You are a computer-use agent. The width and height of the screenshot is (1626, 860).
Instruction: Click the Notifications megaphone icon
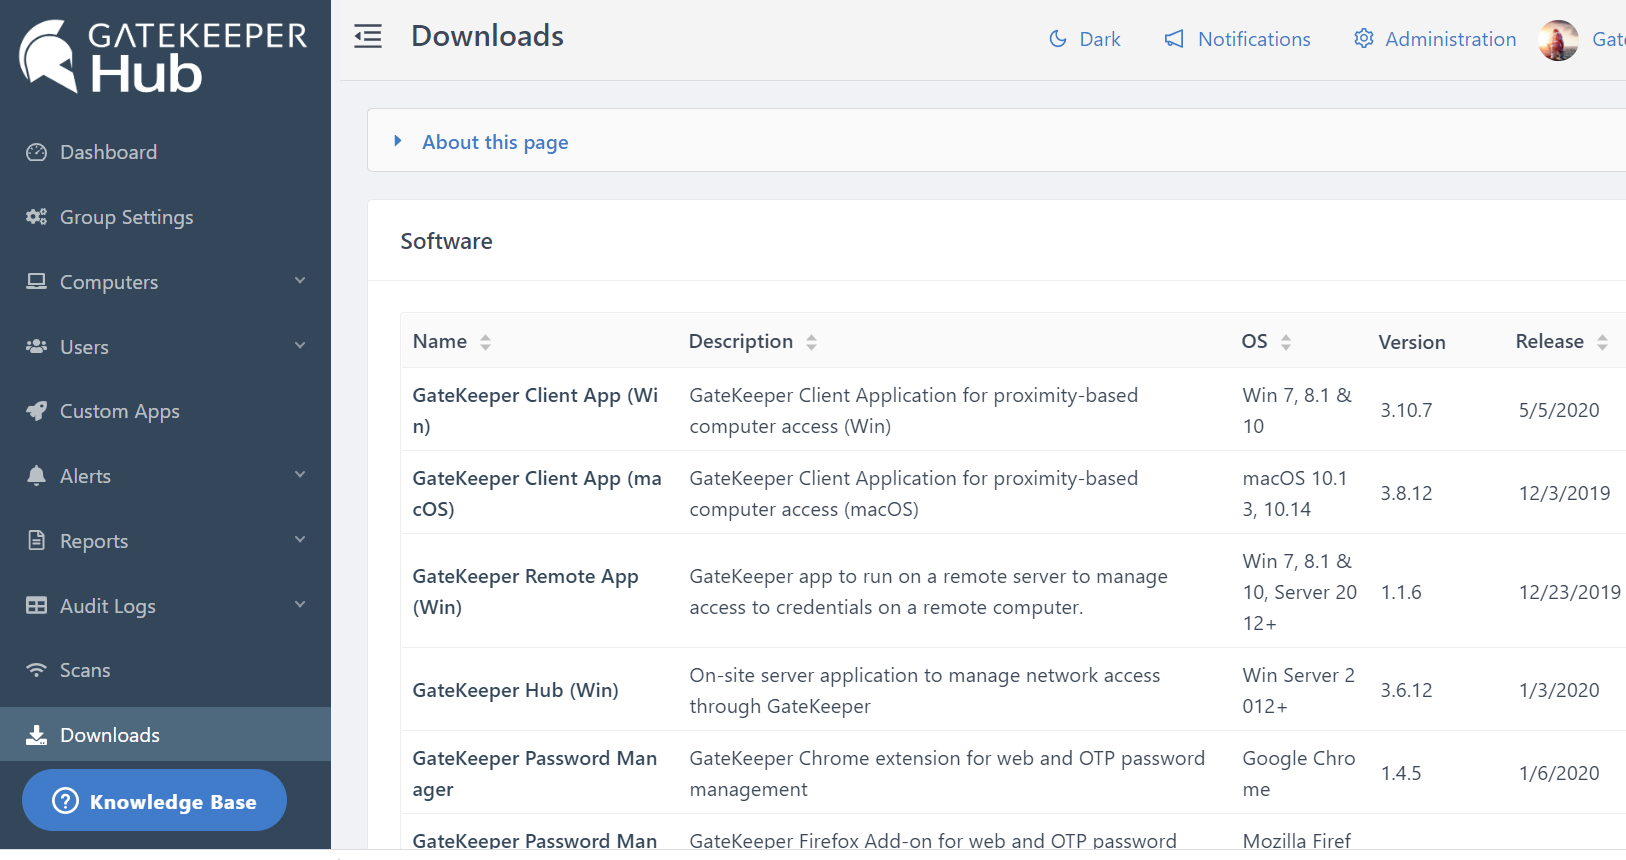click(x=1174, y=39)
